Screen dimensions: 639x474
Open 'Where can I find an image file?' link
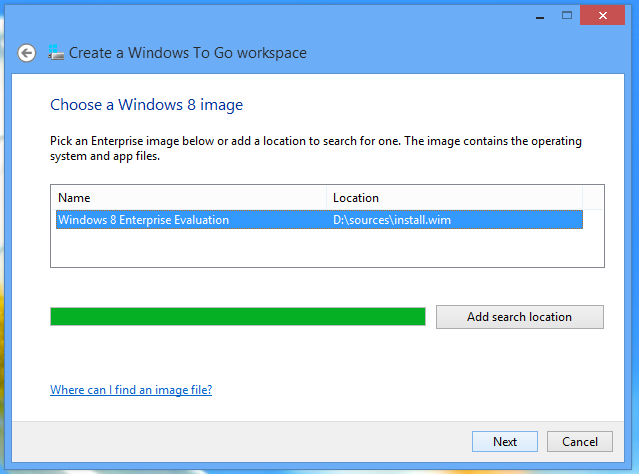tap(131, 390)
